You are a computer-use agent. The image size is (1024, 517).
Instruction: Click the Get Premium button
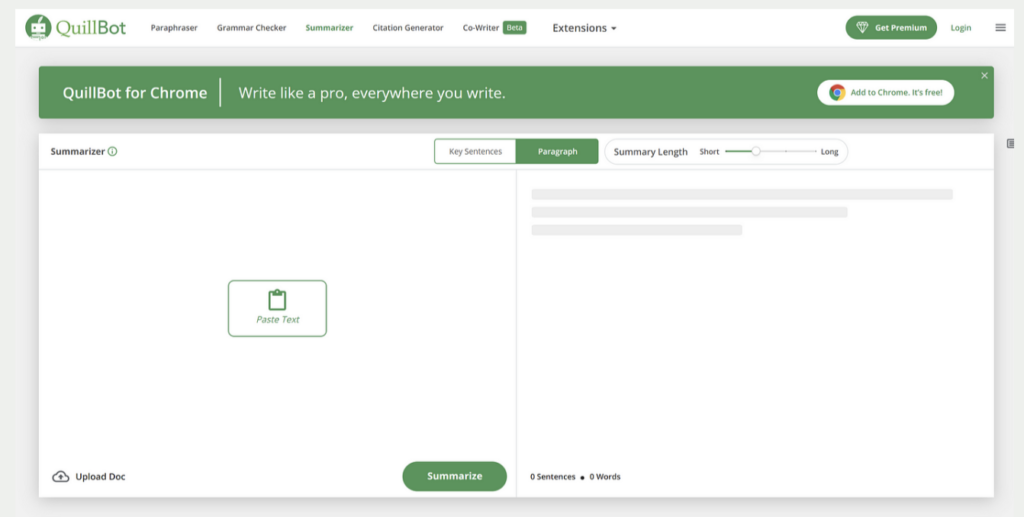click(891, 27)
